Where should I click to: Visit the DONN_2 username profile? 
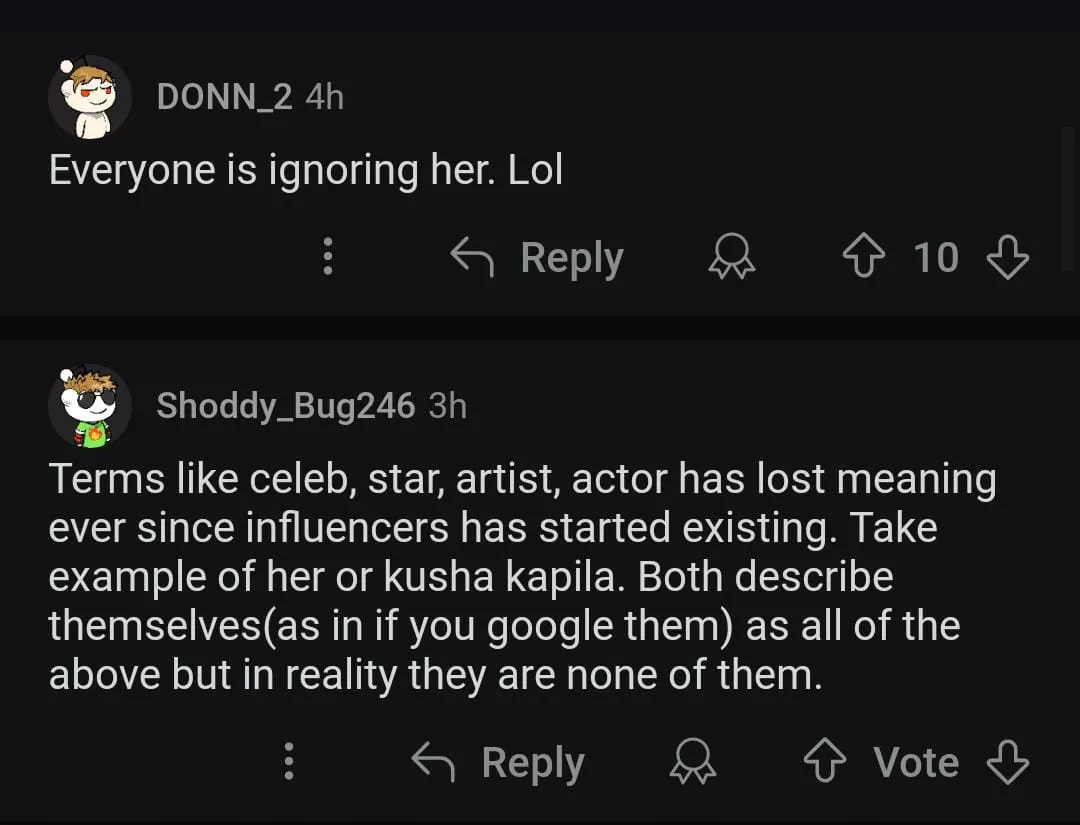224,97
